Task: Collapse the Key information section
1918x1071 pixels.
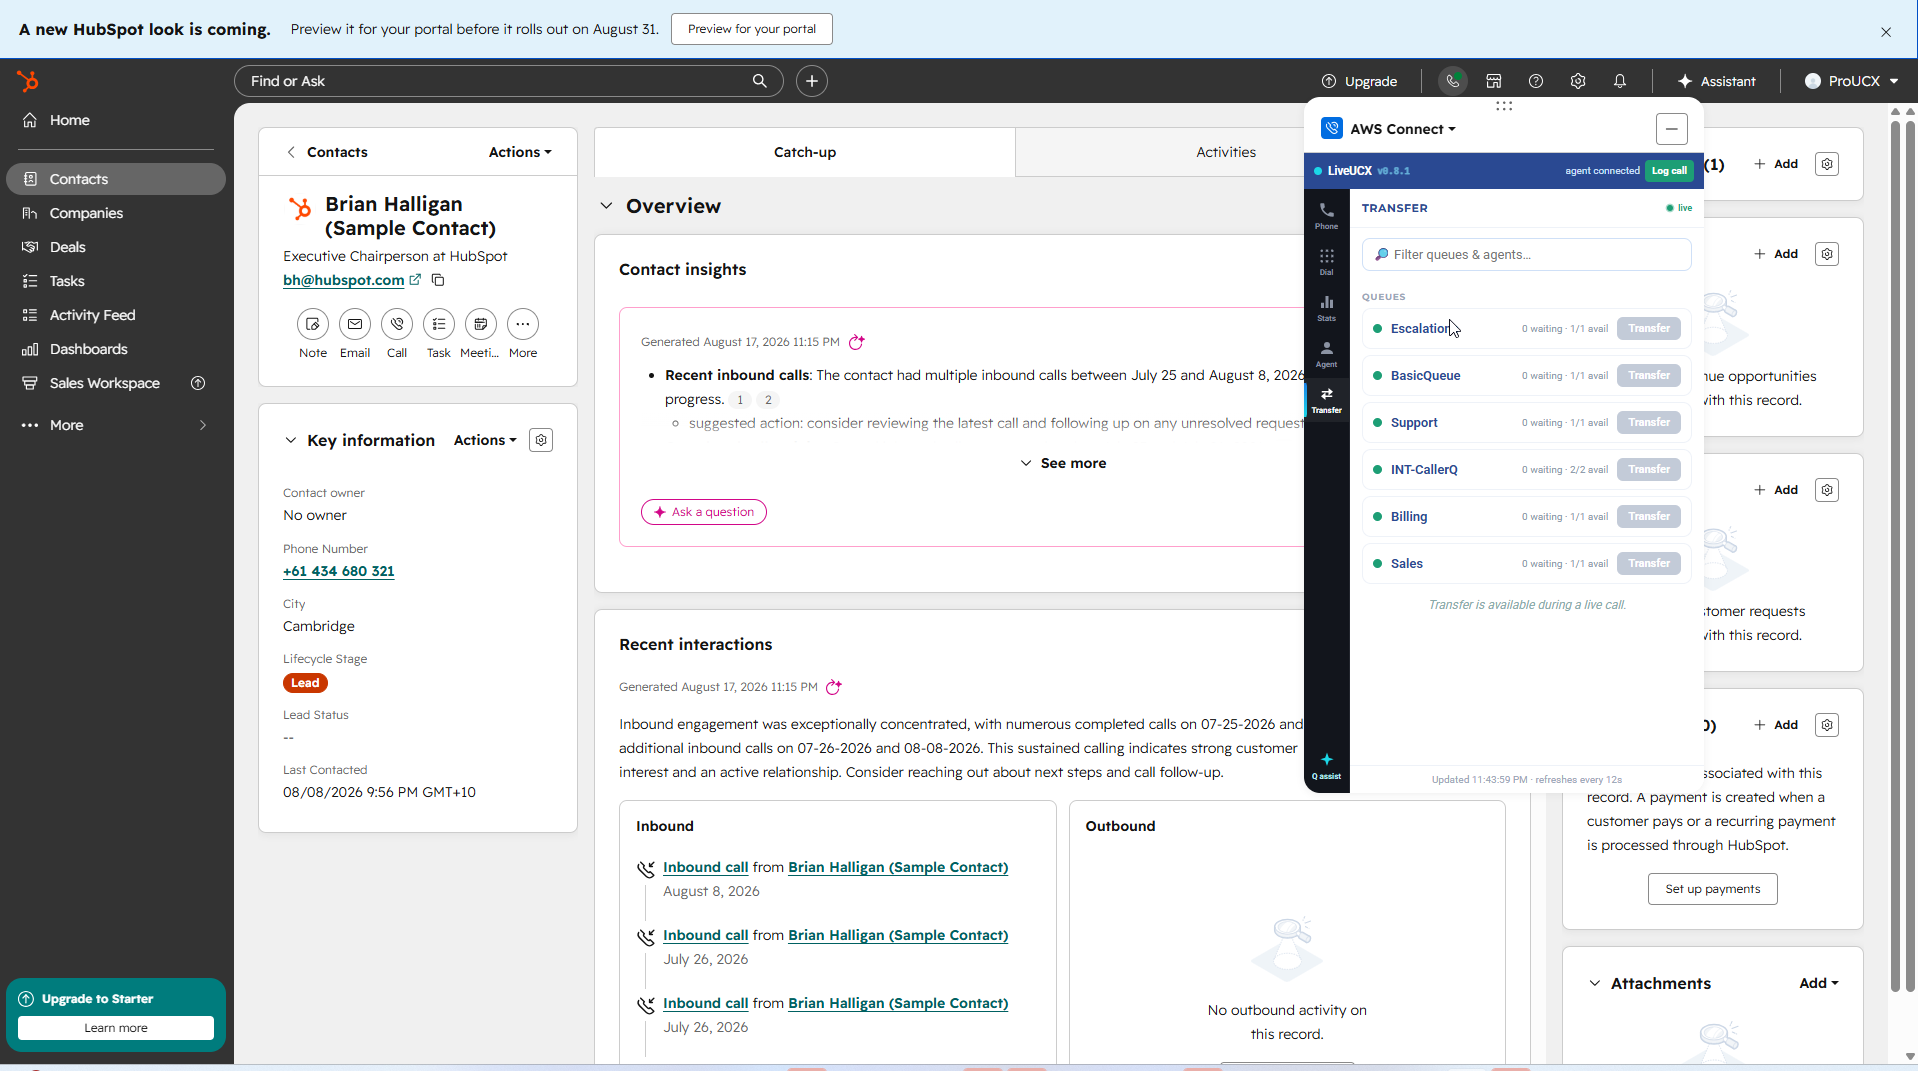Action: [291, 440]
